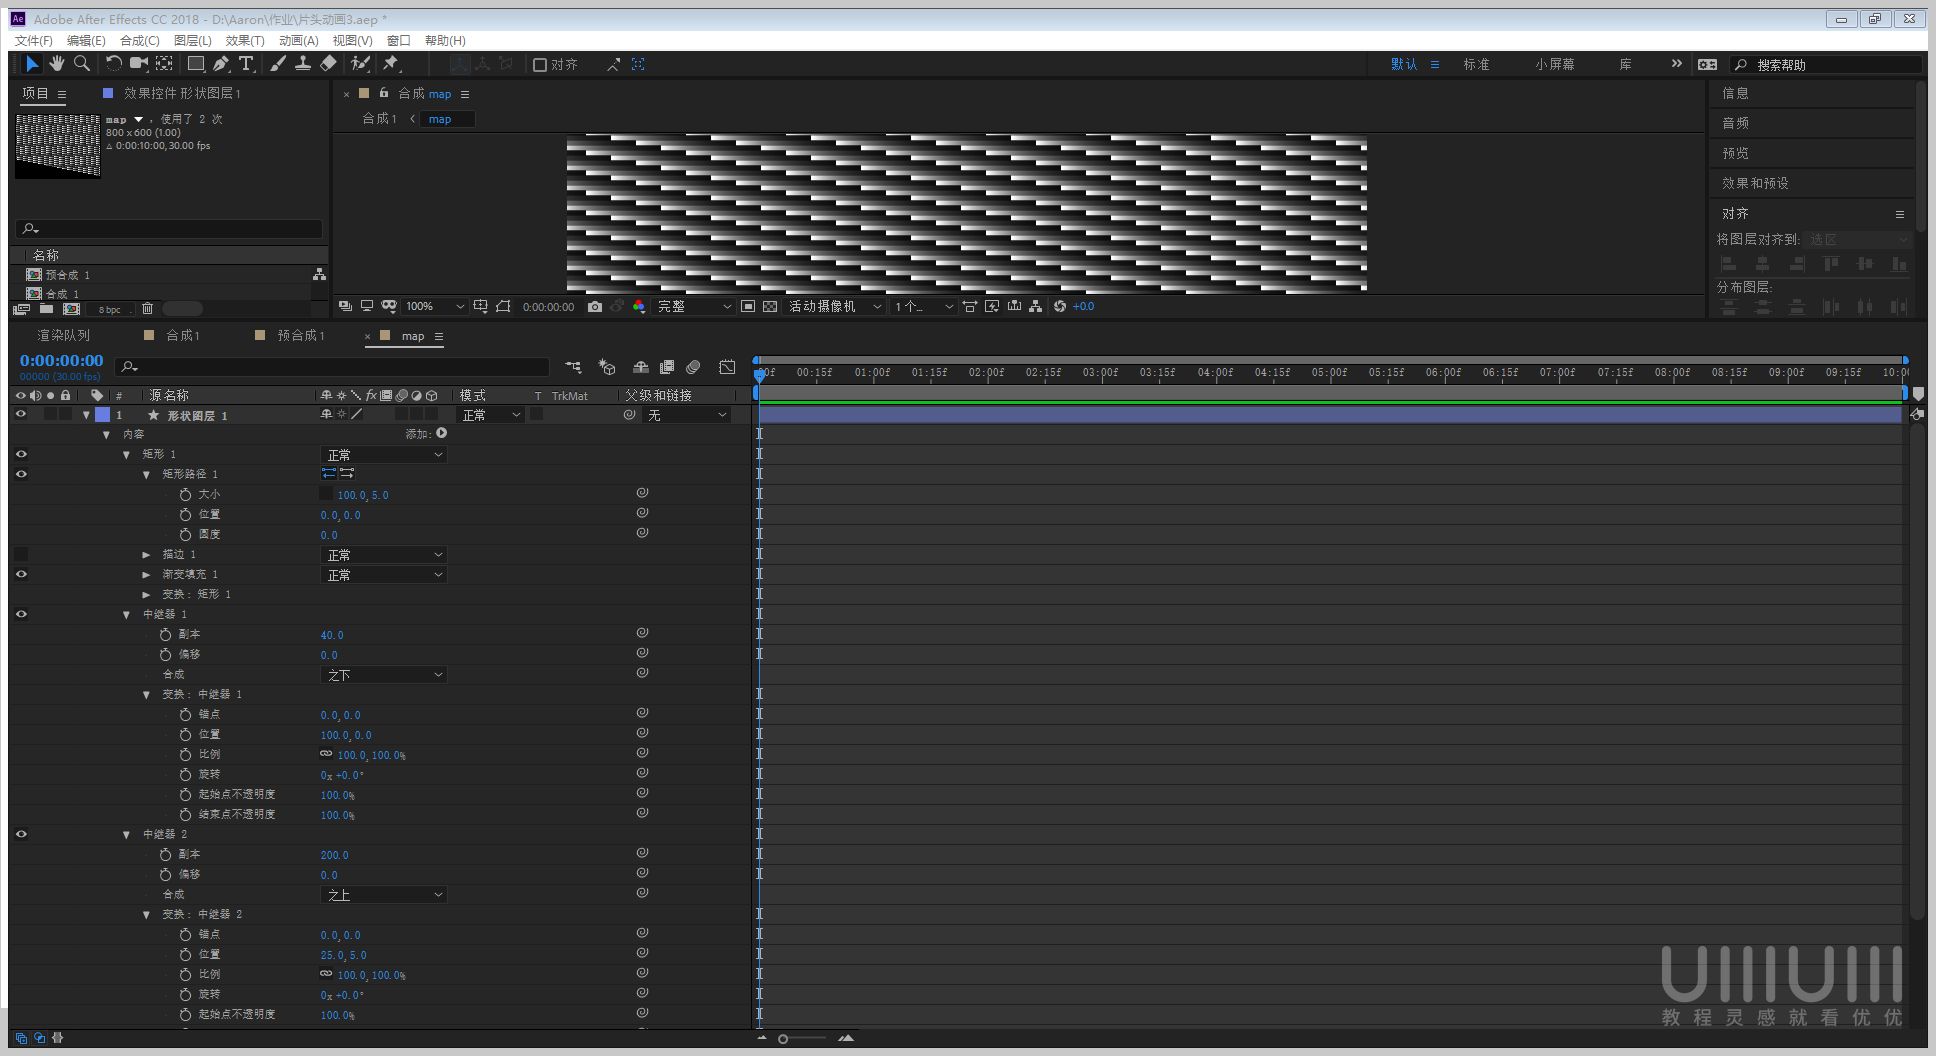The width and height of the screenshot is (1936, 1056).
Task: Open the 活动摄像机 view dropdown
Action: pyautogui.click(x=835, y=306)
